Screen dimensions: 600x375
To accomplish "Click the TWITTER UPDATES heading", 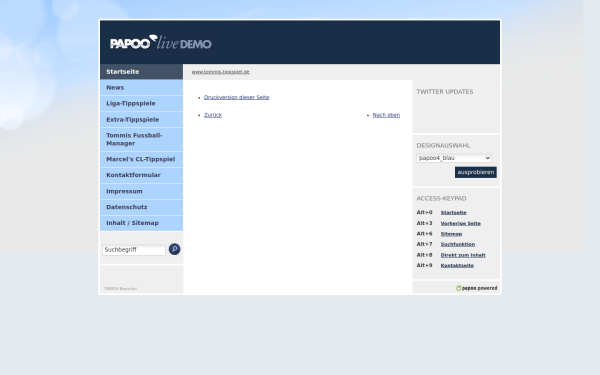I will click(x=445, y=92).
